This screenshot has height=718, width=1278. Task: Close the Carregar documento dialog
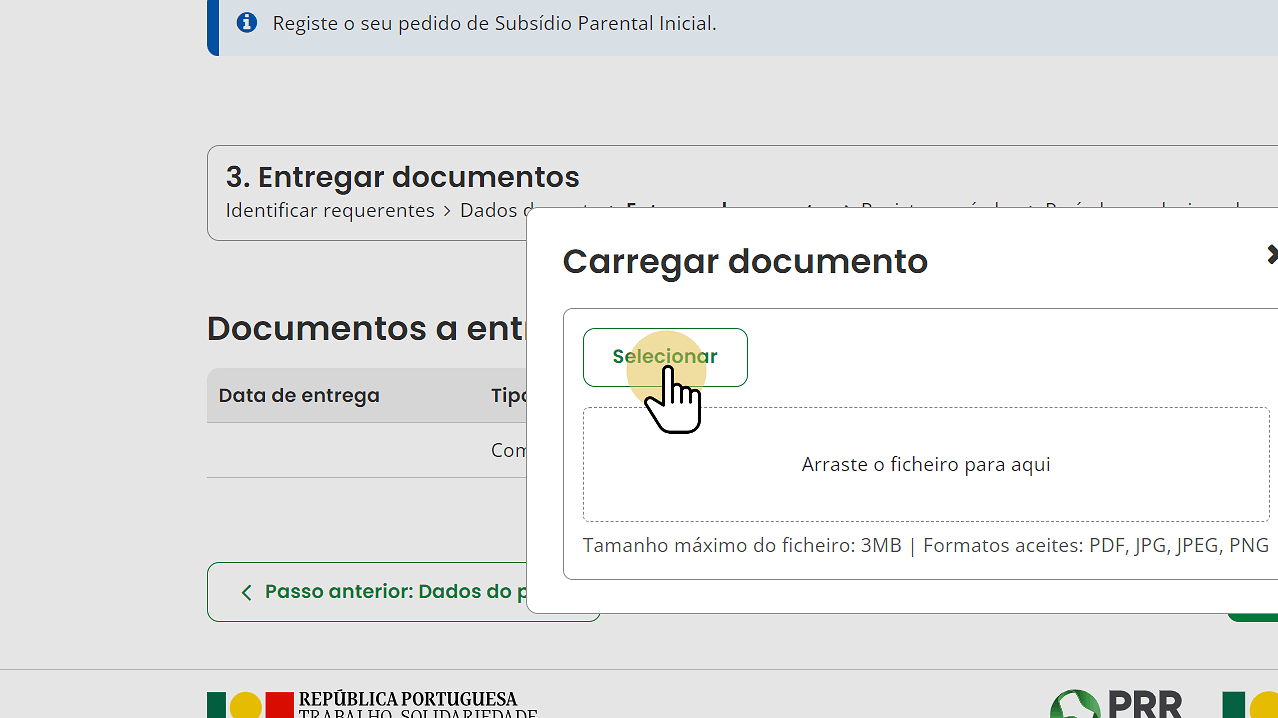click(x=1271, y=255)
